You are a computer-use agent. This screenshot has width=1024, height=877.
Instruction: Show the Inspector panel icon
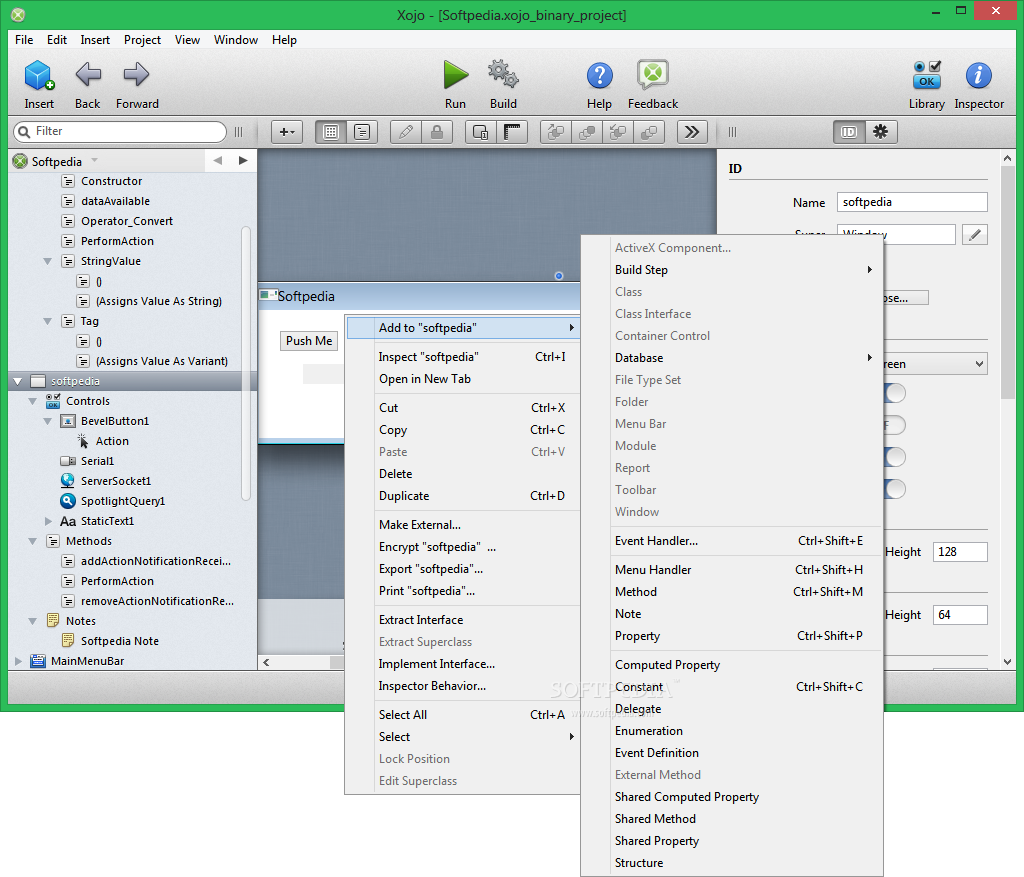978,76
